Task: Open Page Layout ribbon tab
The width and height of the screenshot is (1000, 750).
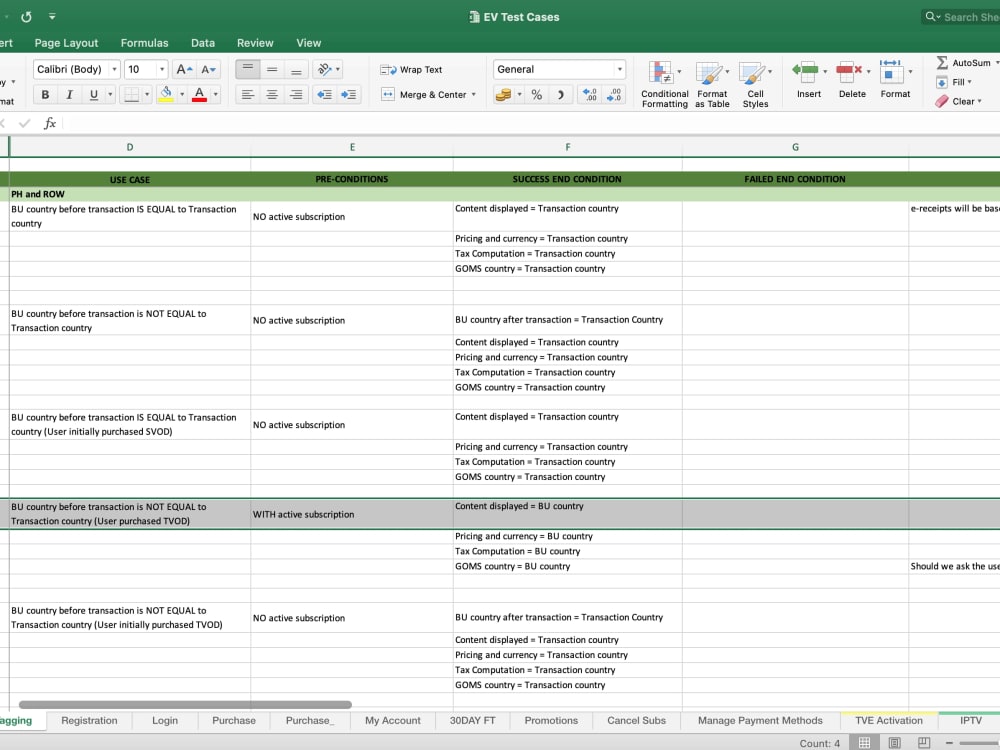Action: tap(66, 43)
